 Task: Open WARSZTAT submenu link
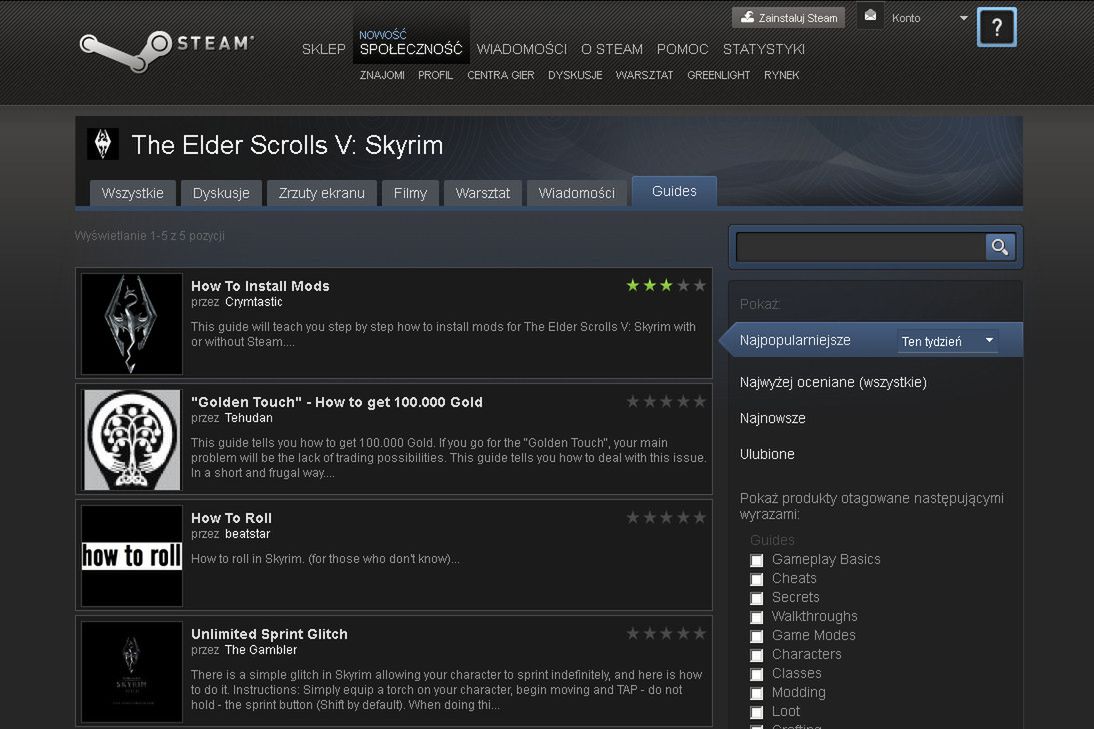[x=645, y=75]
